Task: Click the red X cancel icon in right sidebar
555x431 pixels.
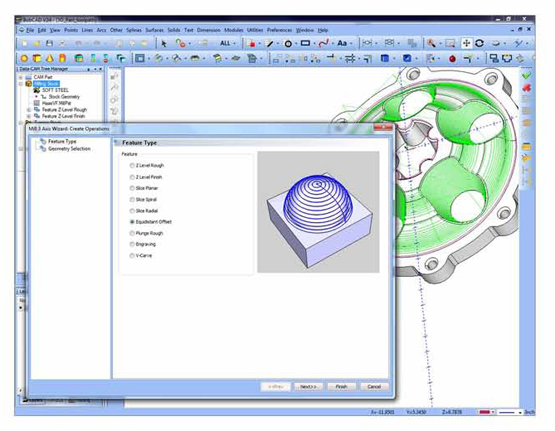Action: pos(526,87)
